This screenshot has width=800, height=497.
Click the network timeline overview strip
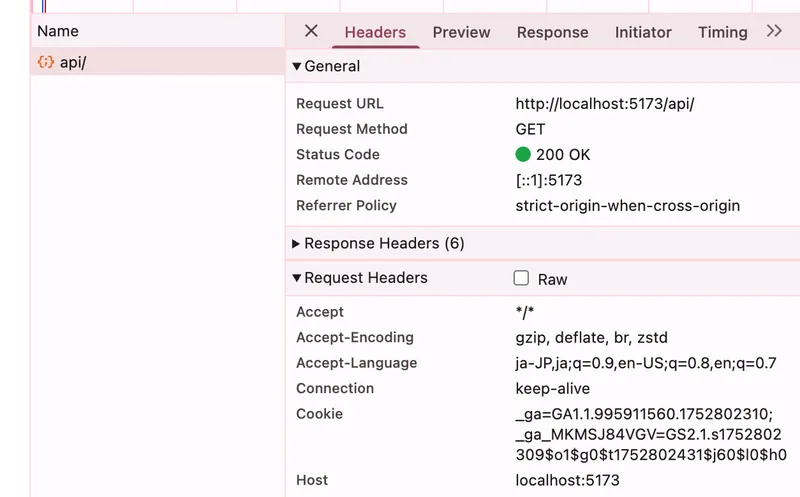[400, 6]
